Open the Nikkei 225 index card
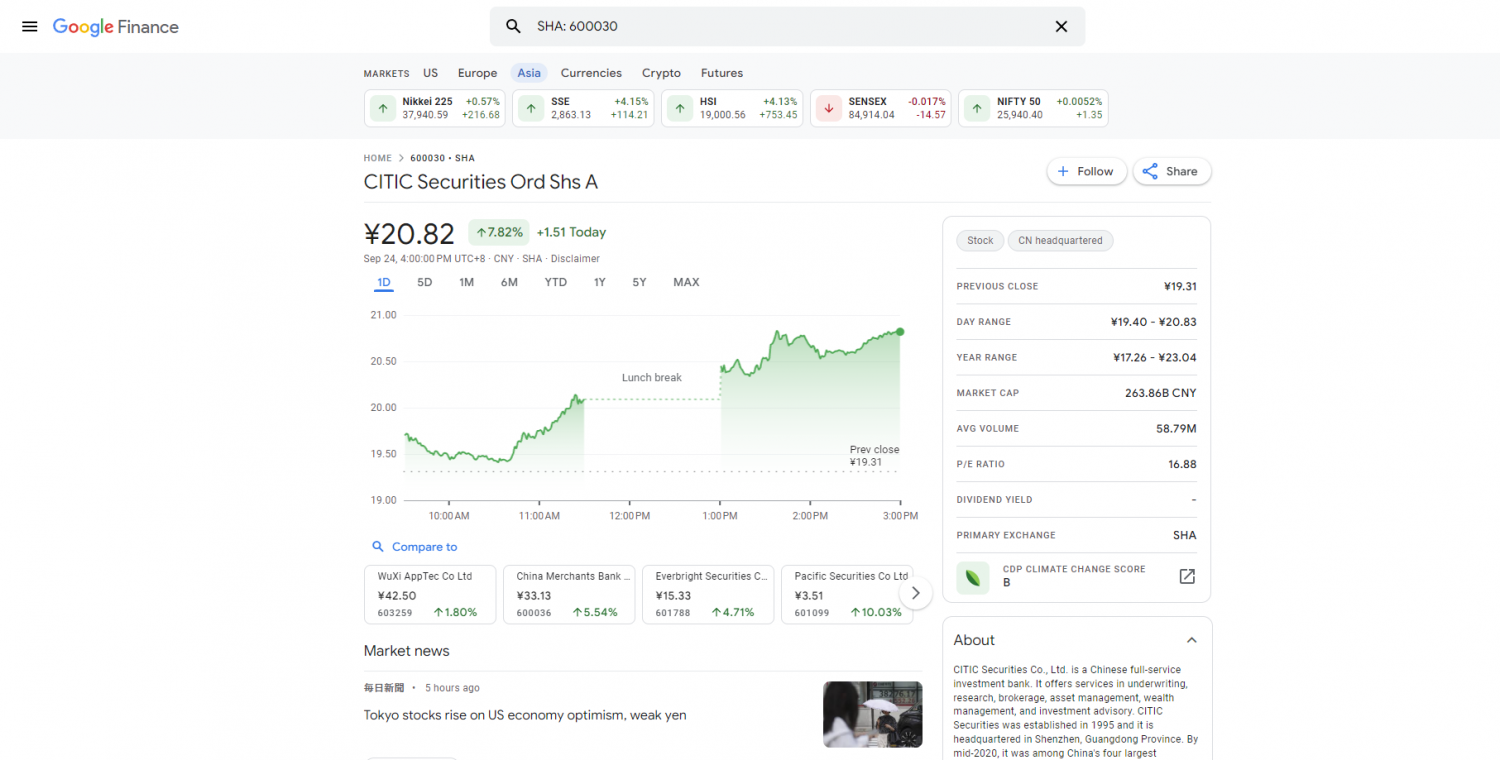The height and width of the screenshot is (760, 1500). point(435,108)
